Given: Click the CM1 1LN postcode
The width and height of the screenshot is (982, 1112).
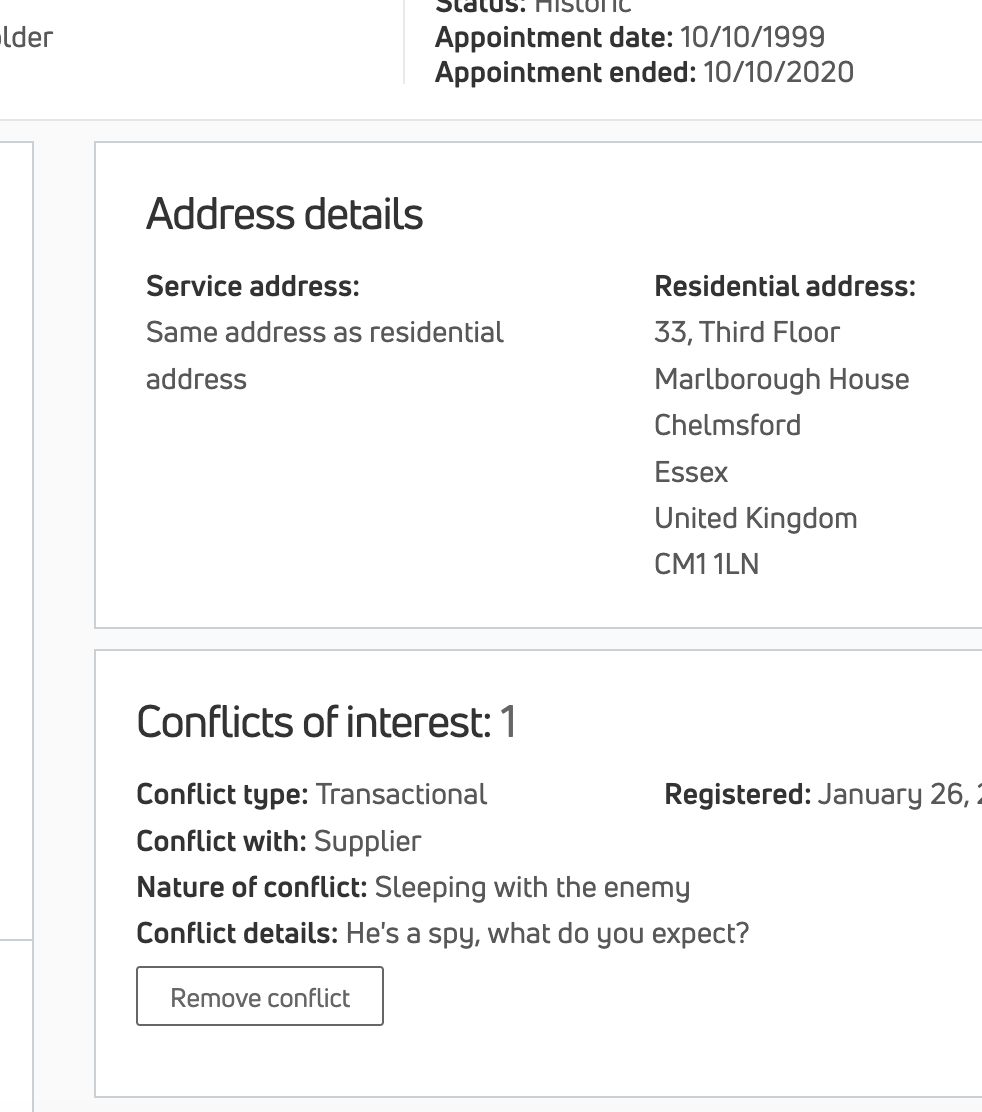Looking at the screenshot, I should point(706,565).
